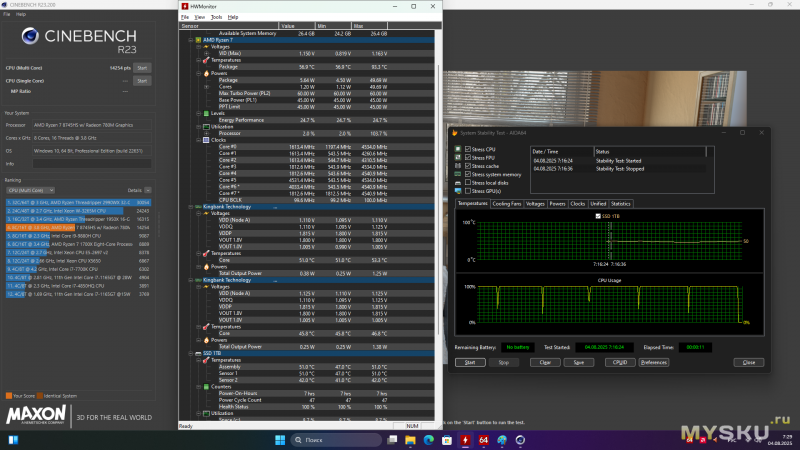This screenshot has height=450, width=800.
Task: Open Microsoft Store from the taskbar
Action: (x=447, y=440)
